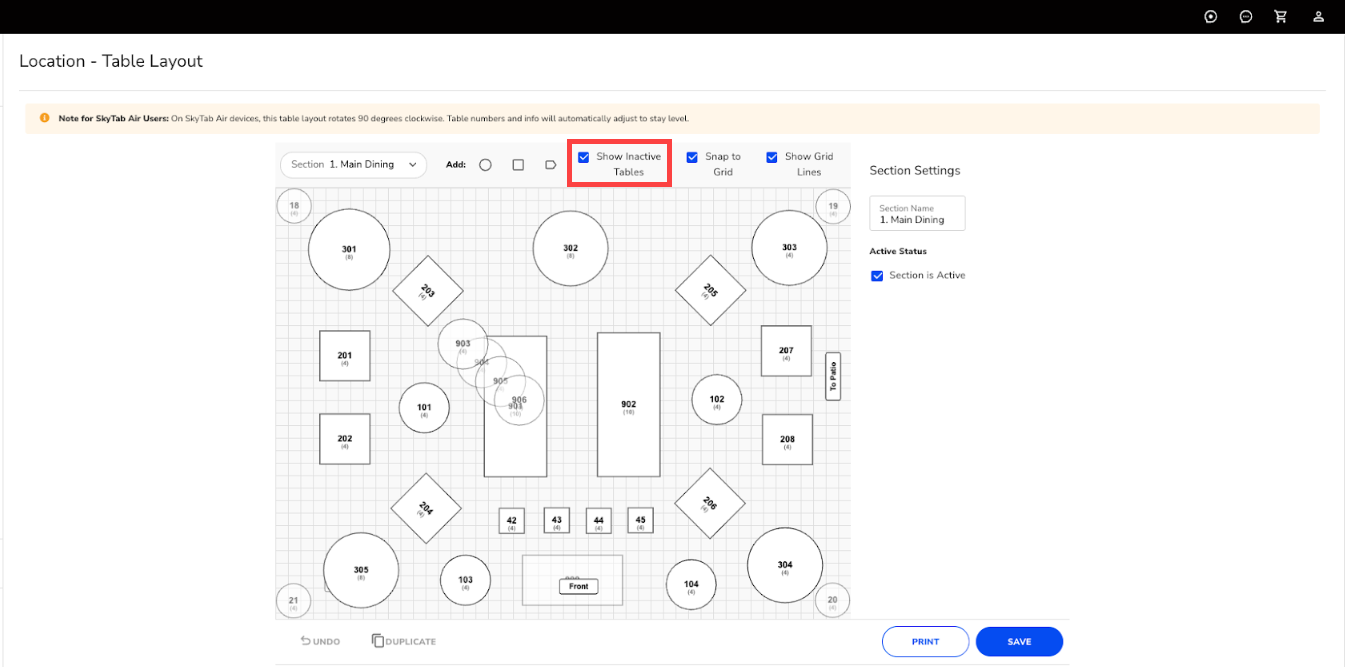
Task: Open the chat message bubble icon
Action: 1246,17
